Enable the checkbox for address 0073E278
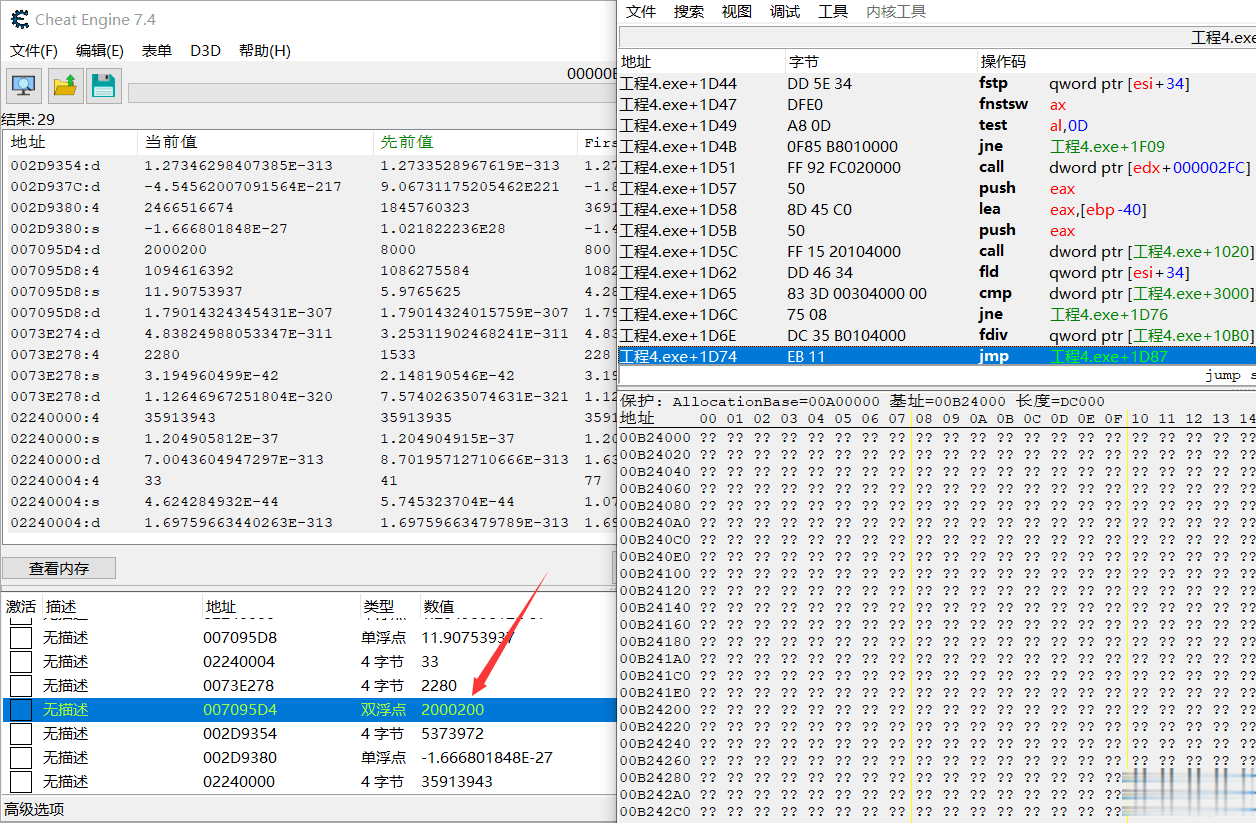 20,686
